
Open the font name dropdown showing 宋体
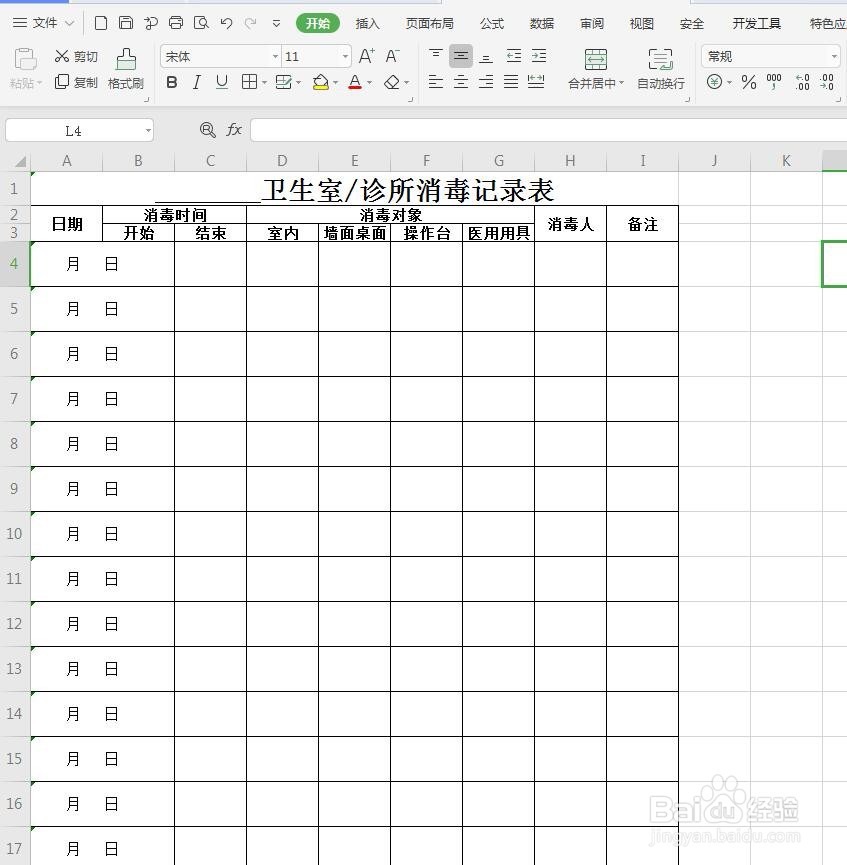275,56
